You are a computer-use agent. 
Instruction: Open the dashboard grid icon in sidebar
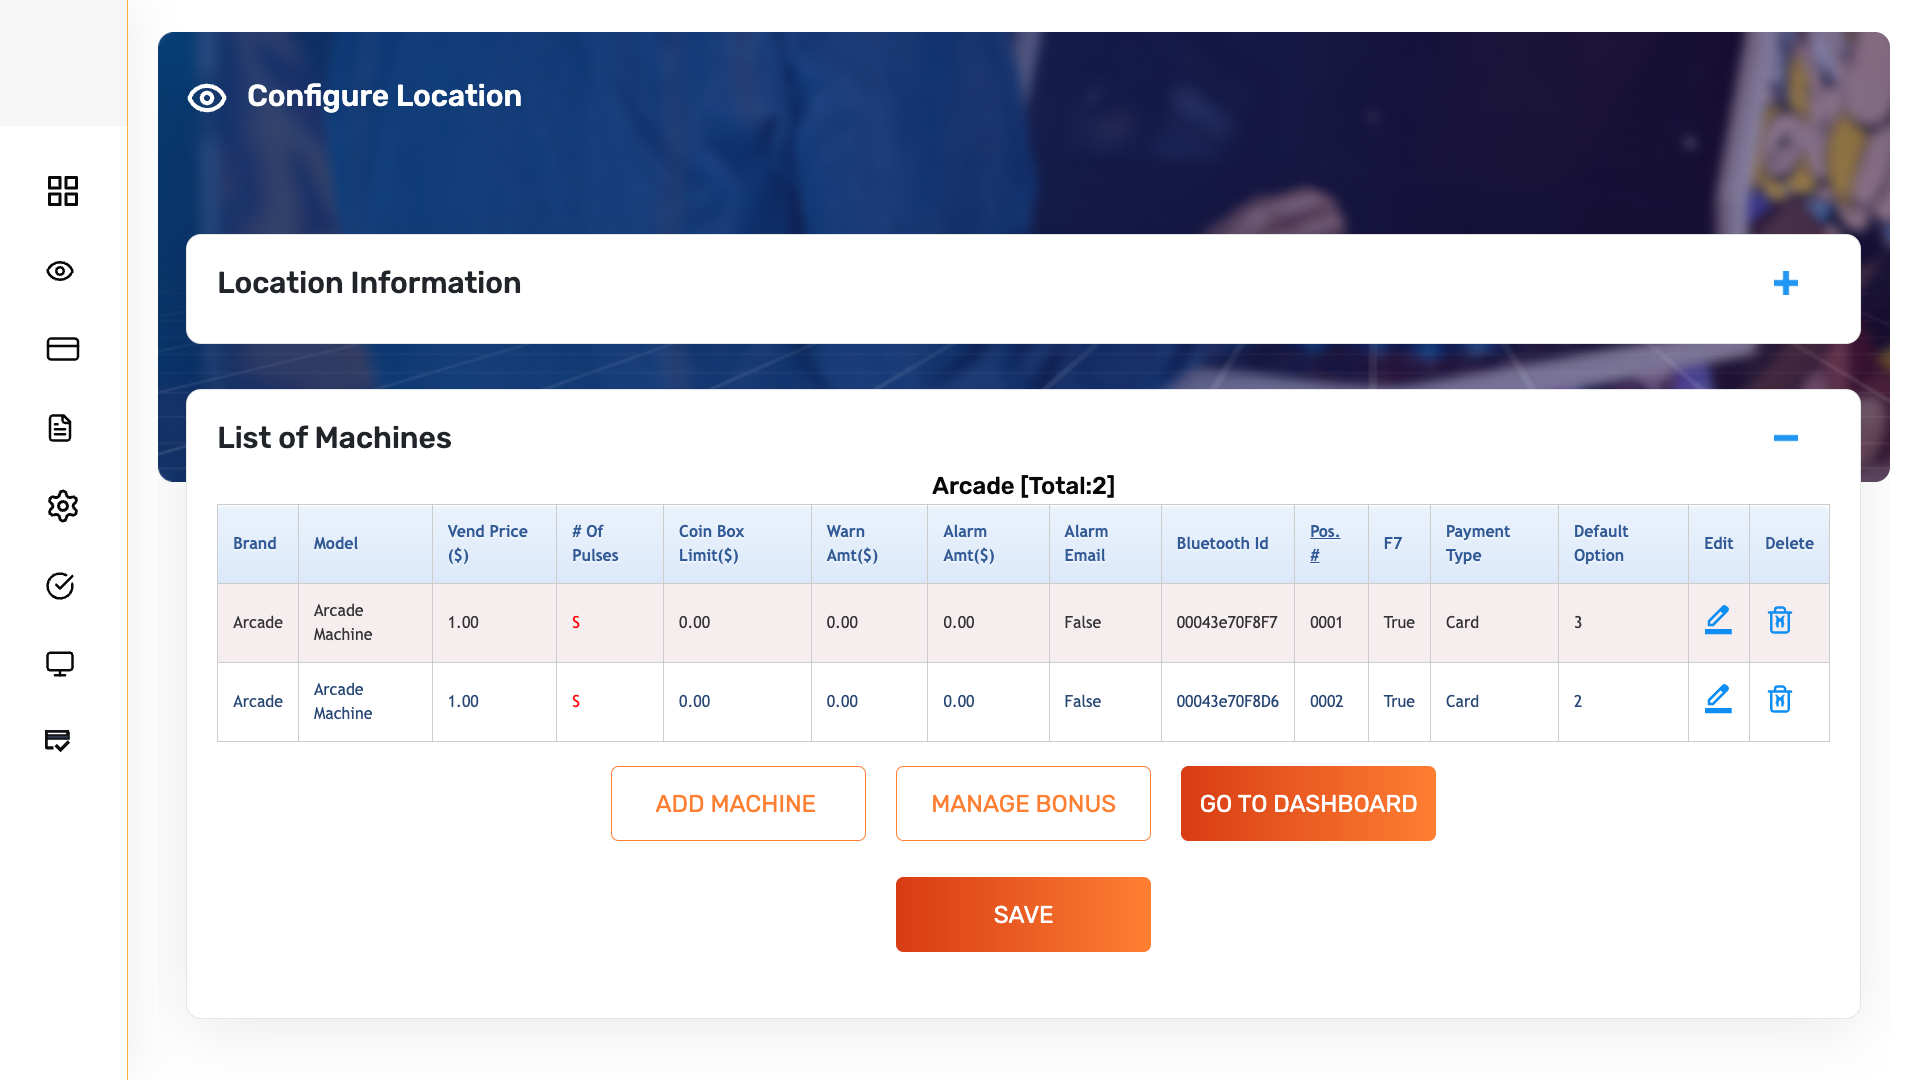click(x=62, y=191)
